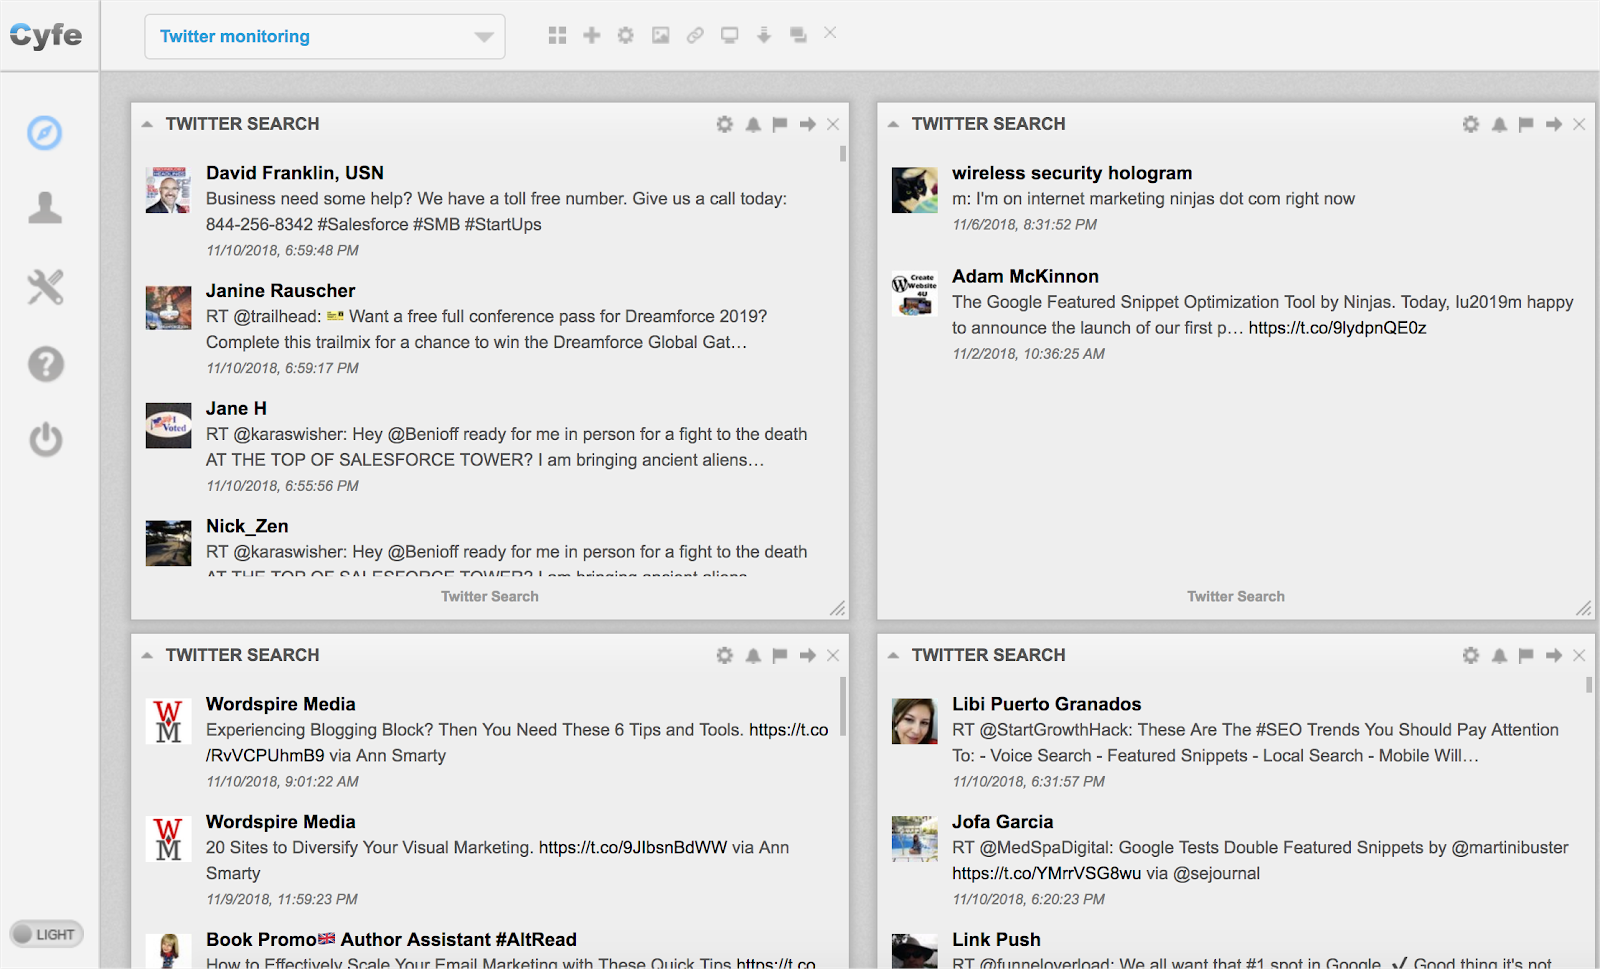The height and width of the screenshot is (969, 1600).
Task: Click the monitor TV mode icon
Action: (x=730, y=35)
